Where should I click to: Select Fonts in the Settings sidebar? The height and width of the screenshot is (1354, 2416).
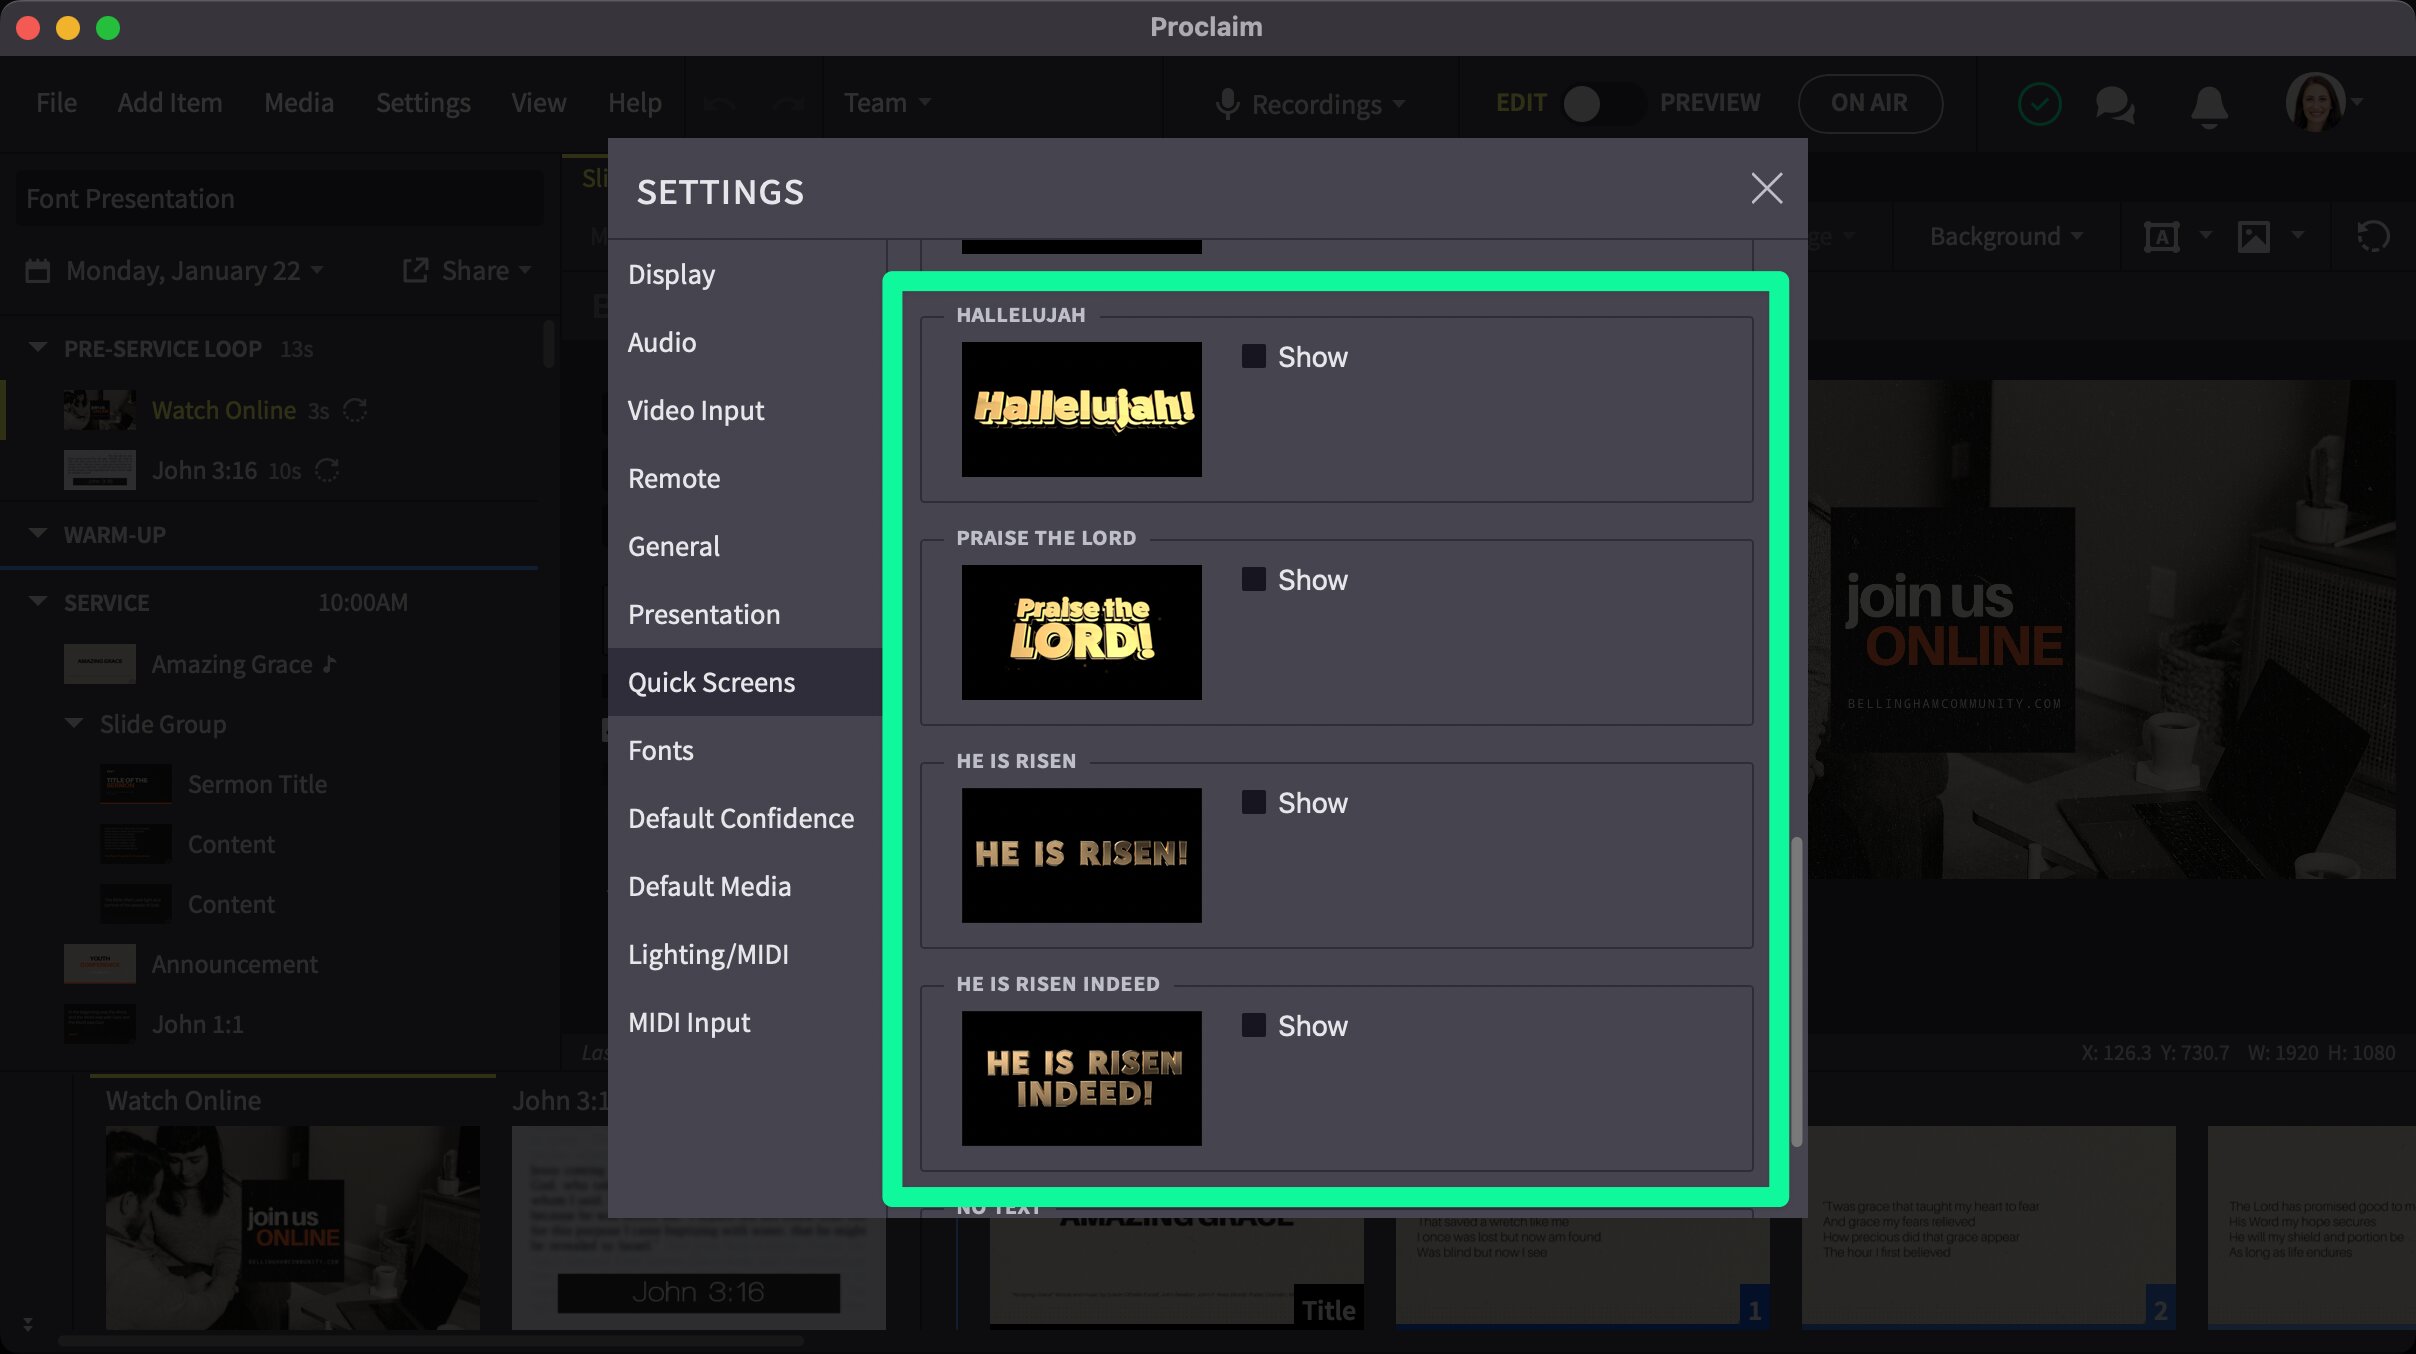[x=660, y=750]
